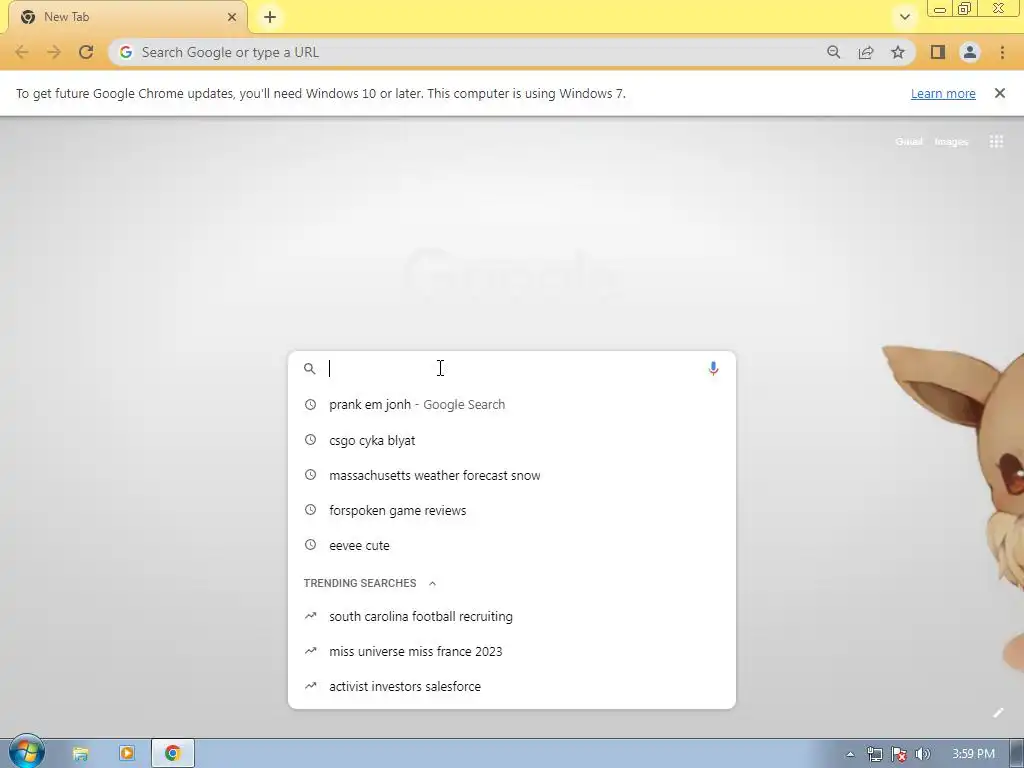Click history clock icon beside 'eevee cute'

tap(310, 545)
